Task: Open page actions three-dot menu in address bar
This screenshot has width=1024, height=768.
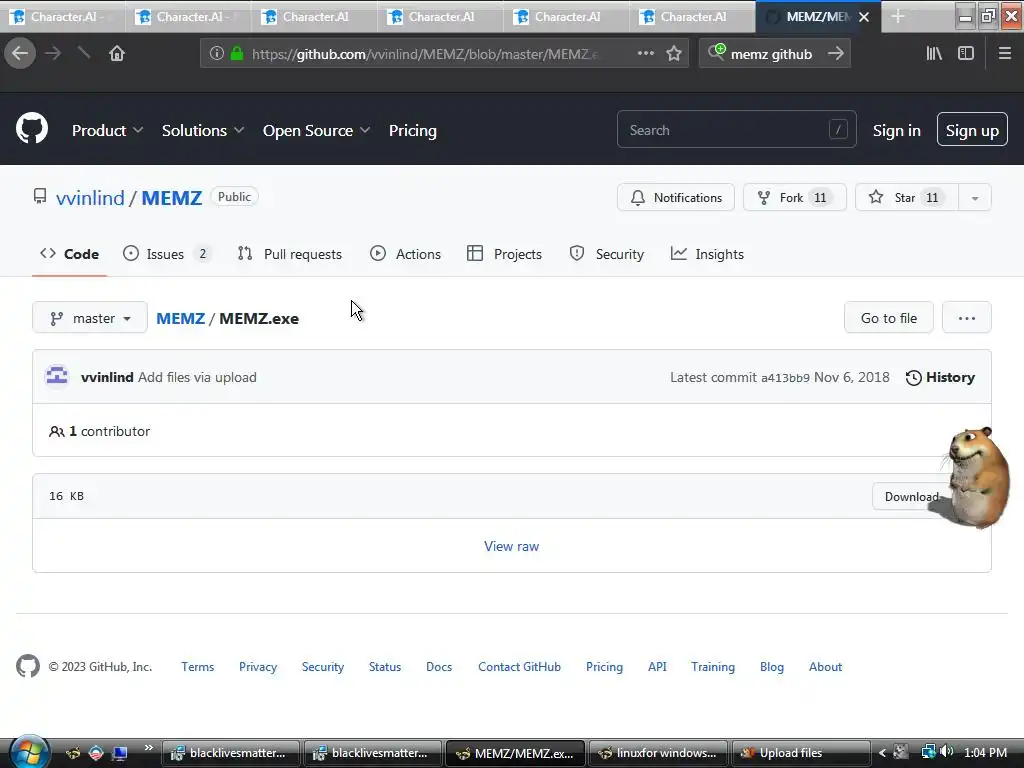Action: (645, 54)
